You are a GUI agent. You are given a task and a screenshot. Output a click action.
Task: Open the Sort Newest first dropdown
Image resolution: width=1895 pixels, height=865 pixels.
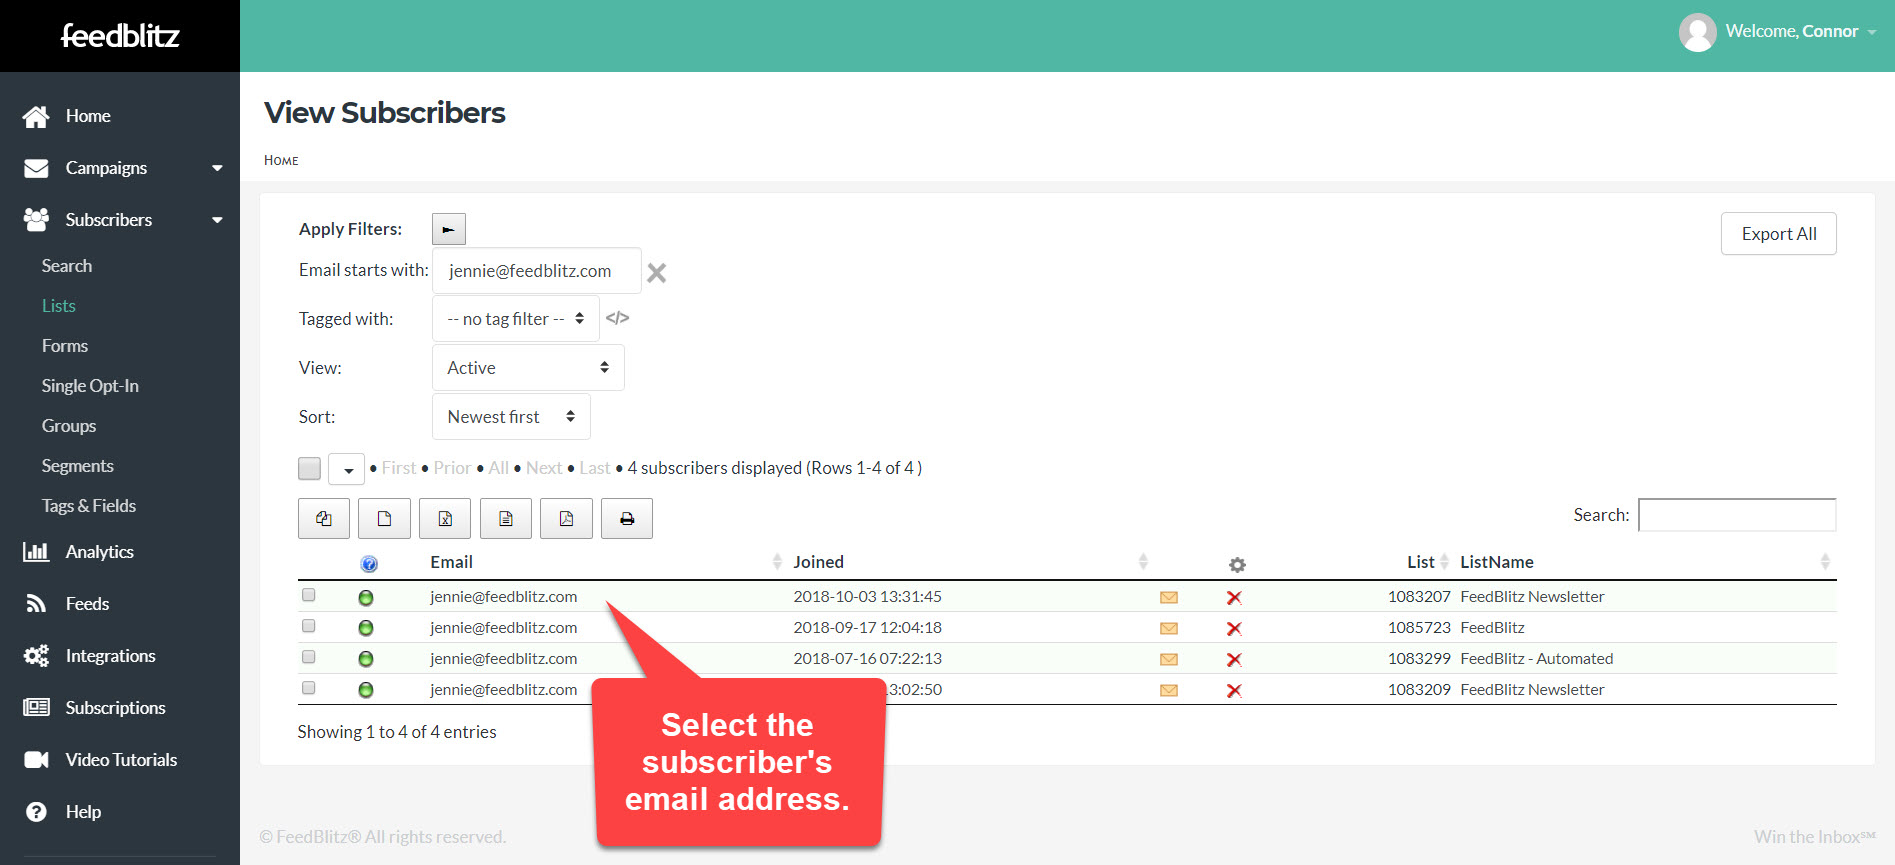(511, 417)
